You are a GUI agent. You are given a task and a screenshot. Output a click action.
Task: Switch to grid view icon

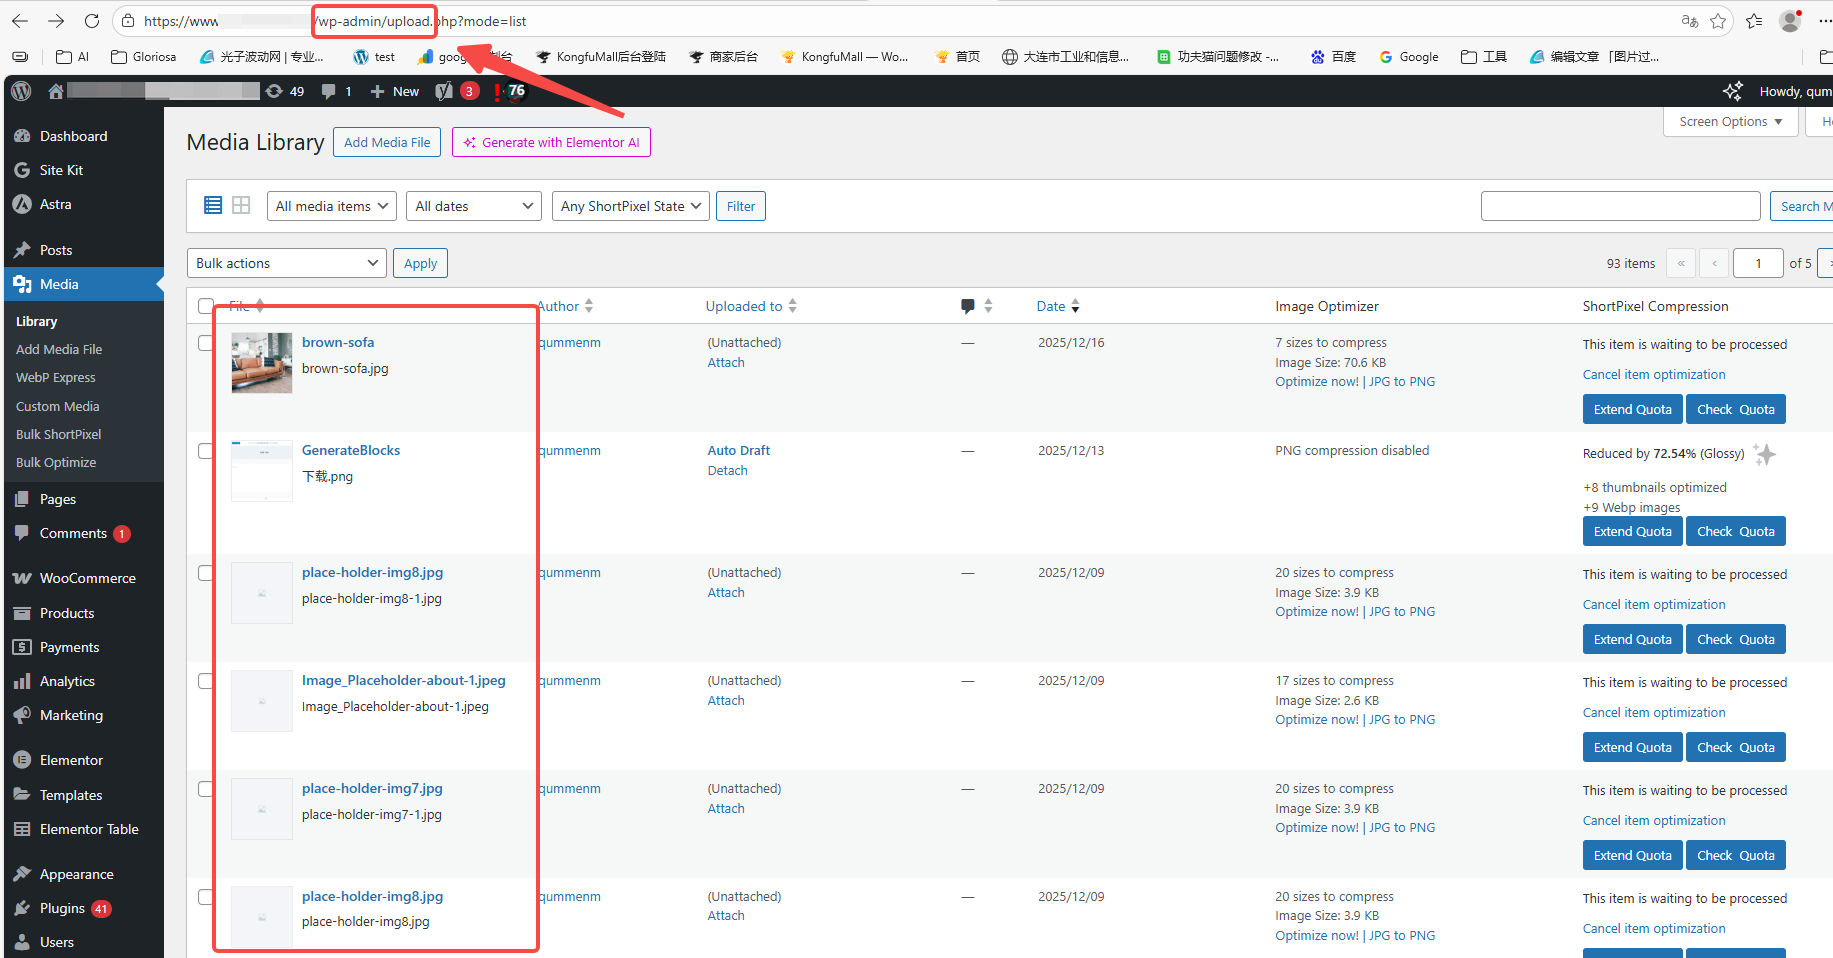tap(241, 205)
